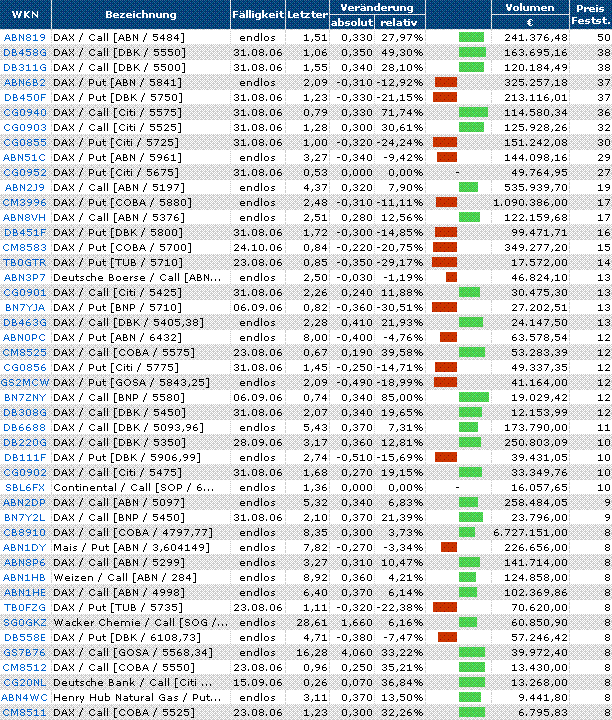Open WKN link ABN819
612x720 pixels.
(25, 37)
